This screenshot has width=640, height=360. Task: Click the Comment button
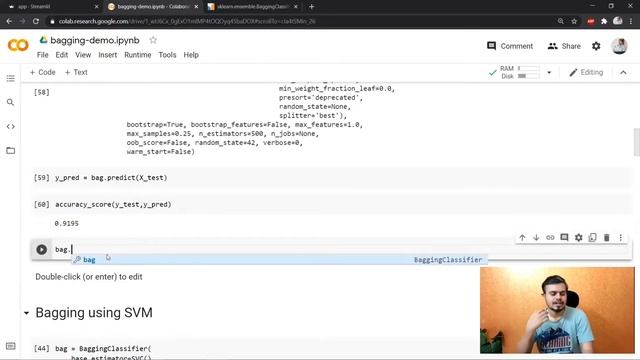point(510,46)
